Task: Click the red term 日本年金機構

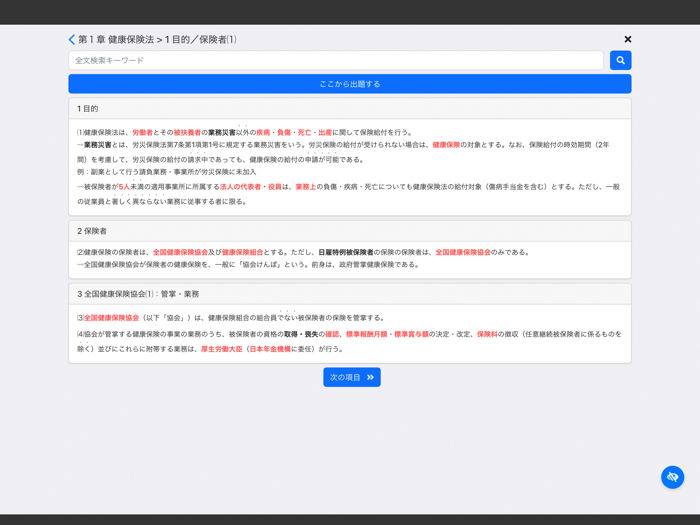Action: click(x=270, y=349)
